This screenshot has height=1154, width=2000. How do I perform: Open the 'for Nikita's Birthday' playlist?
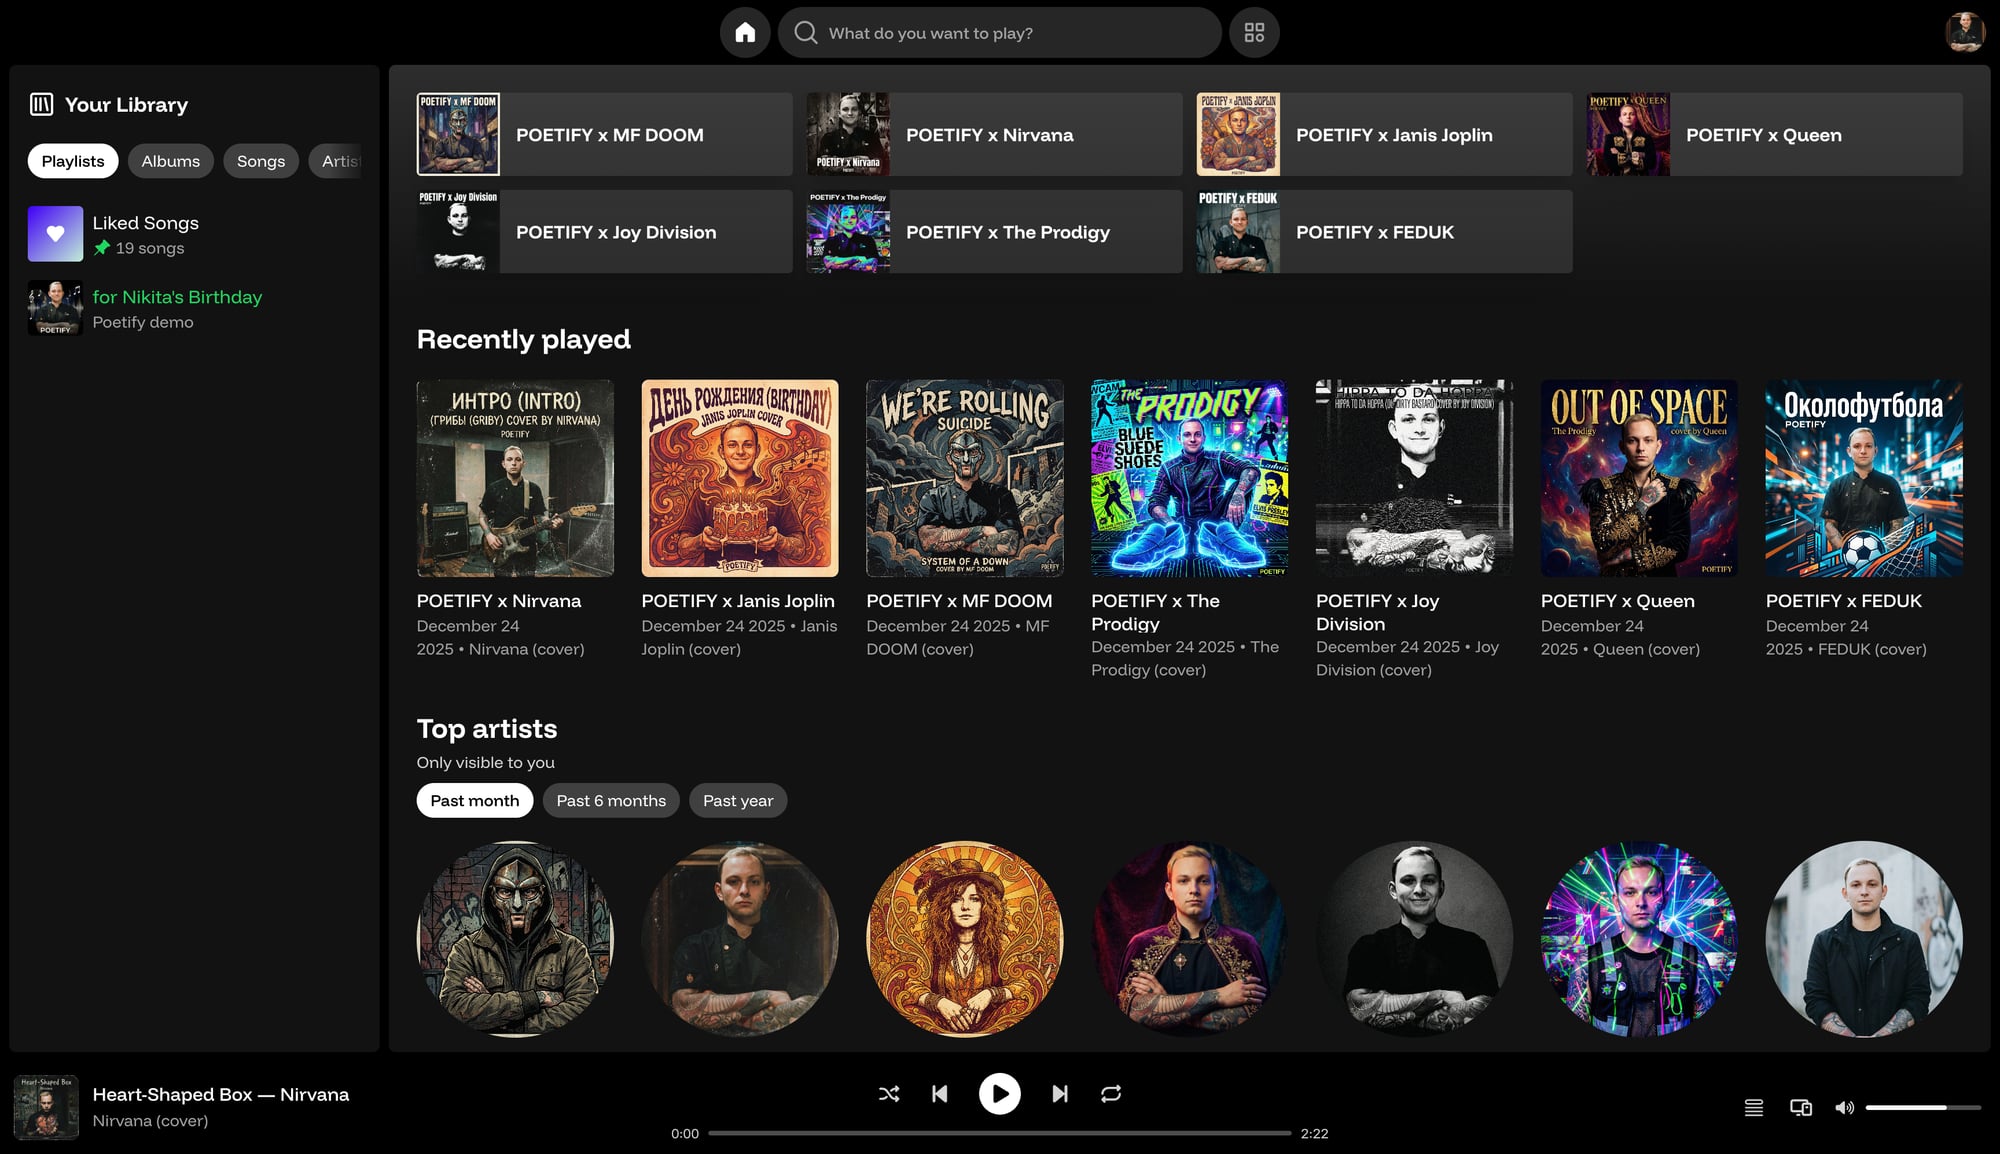click(177, 297)
